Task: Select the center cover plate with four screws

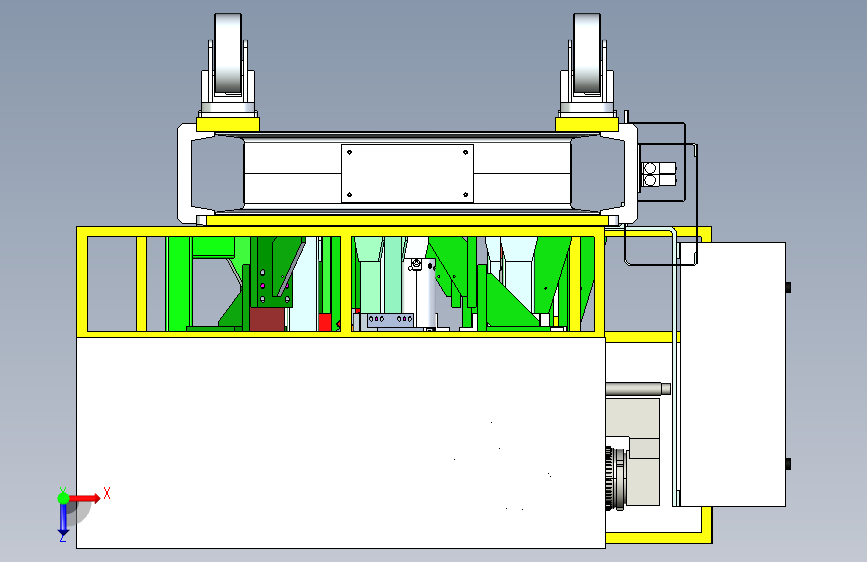Action: click(407, 174)
